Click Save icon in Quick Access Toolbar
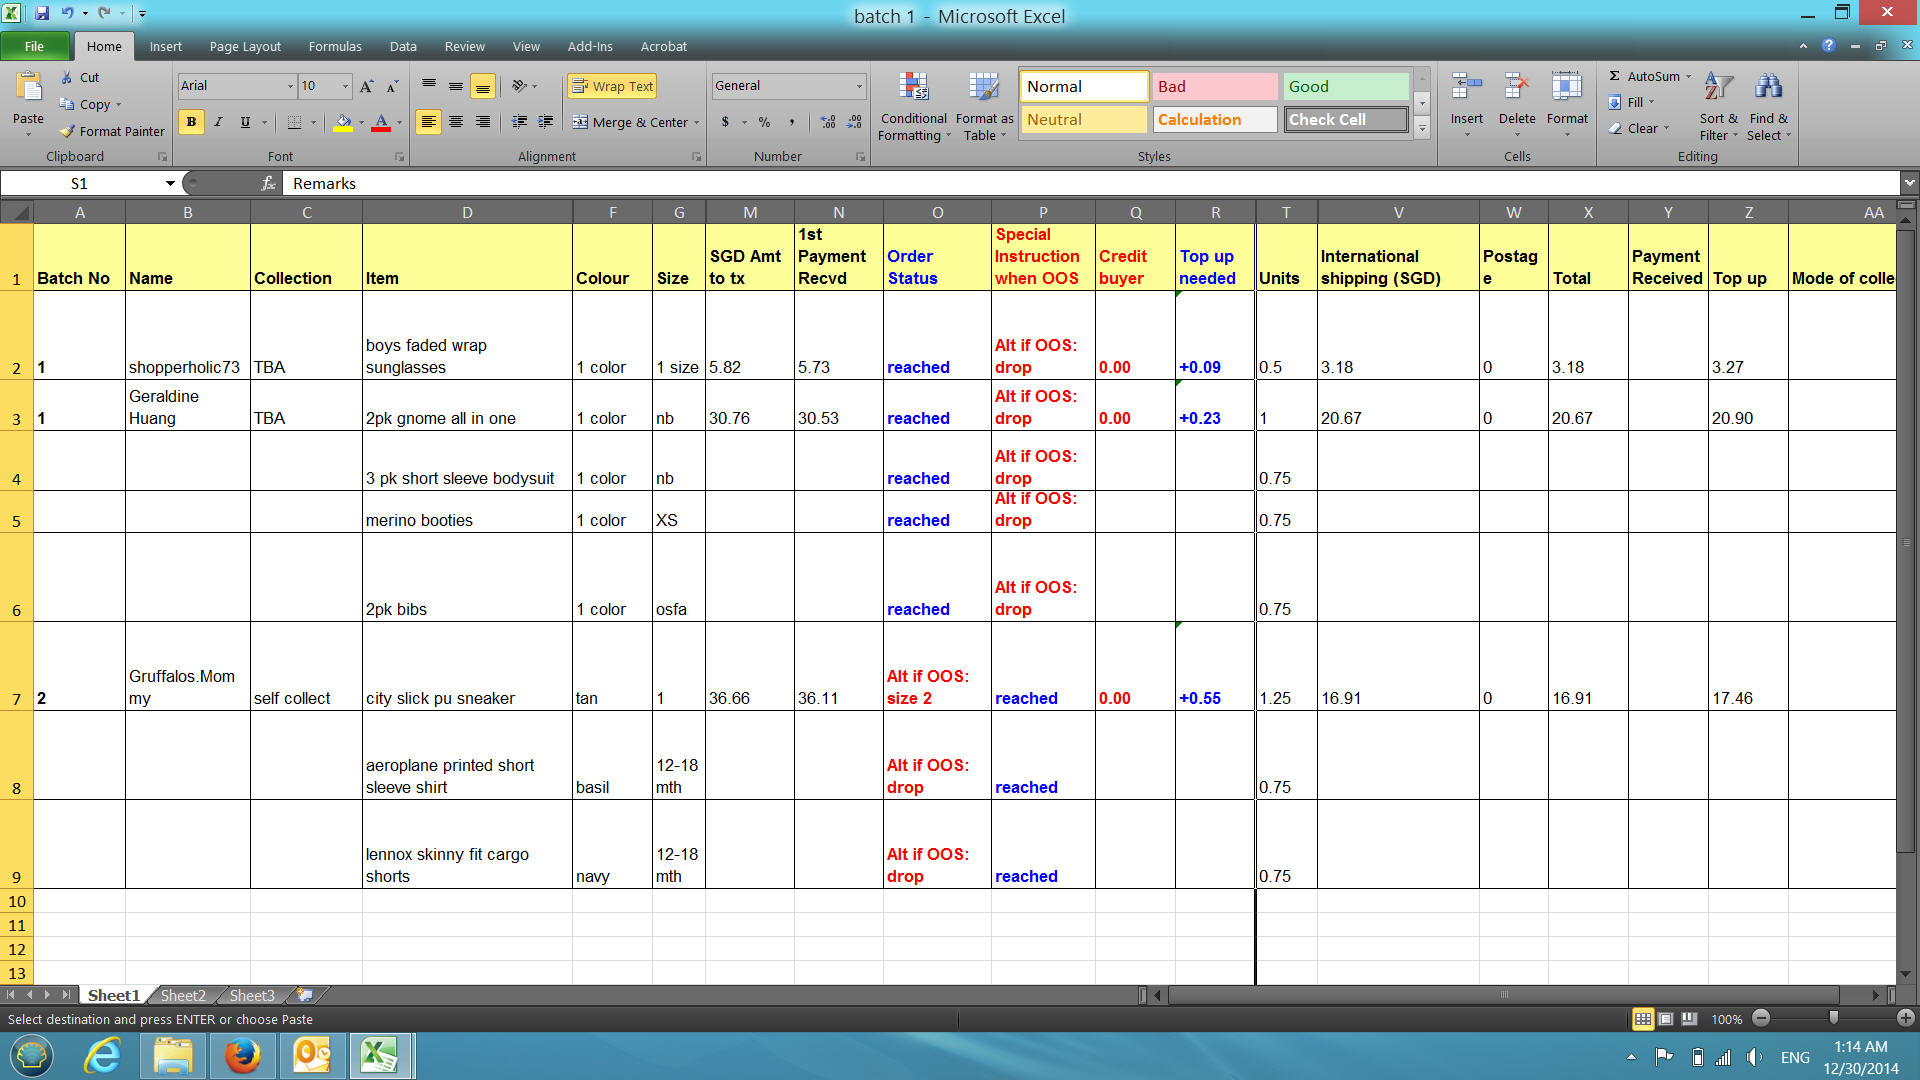 pyautogui.click(x=42, y=13)
